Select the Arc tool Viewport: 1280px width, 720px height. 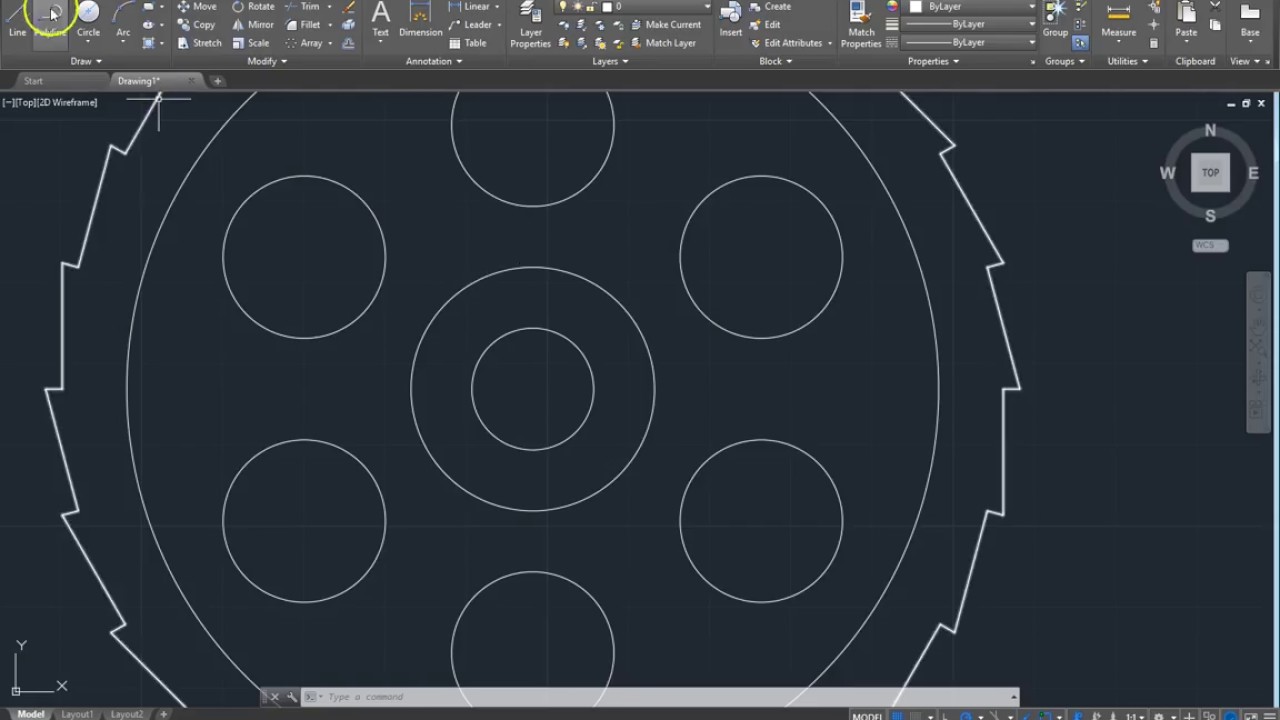click(123, 20)
